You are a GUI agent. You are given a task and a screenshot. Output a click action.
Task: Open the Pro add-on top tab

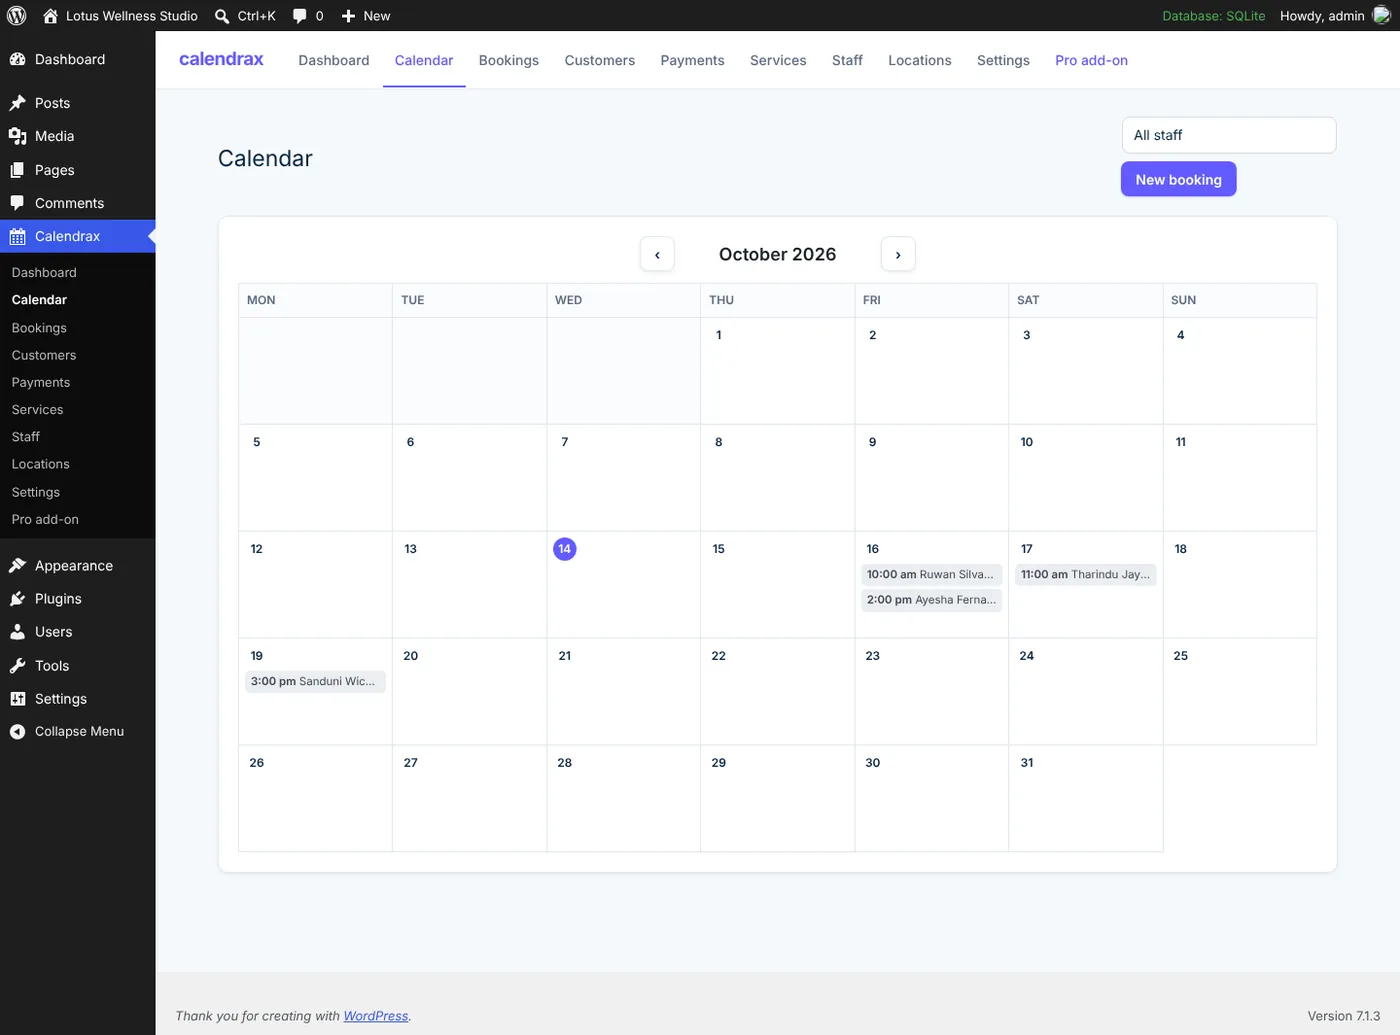coord(1091,60)
